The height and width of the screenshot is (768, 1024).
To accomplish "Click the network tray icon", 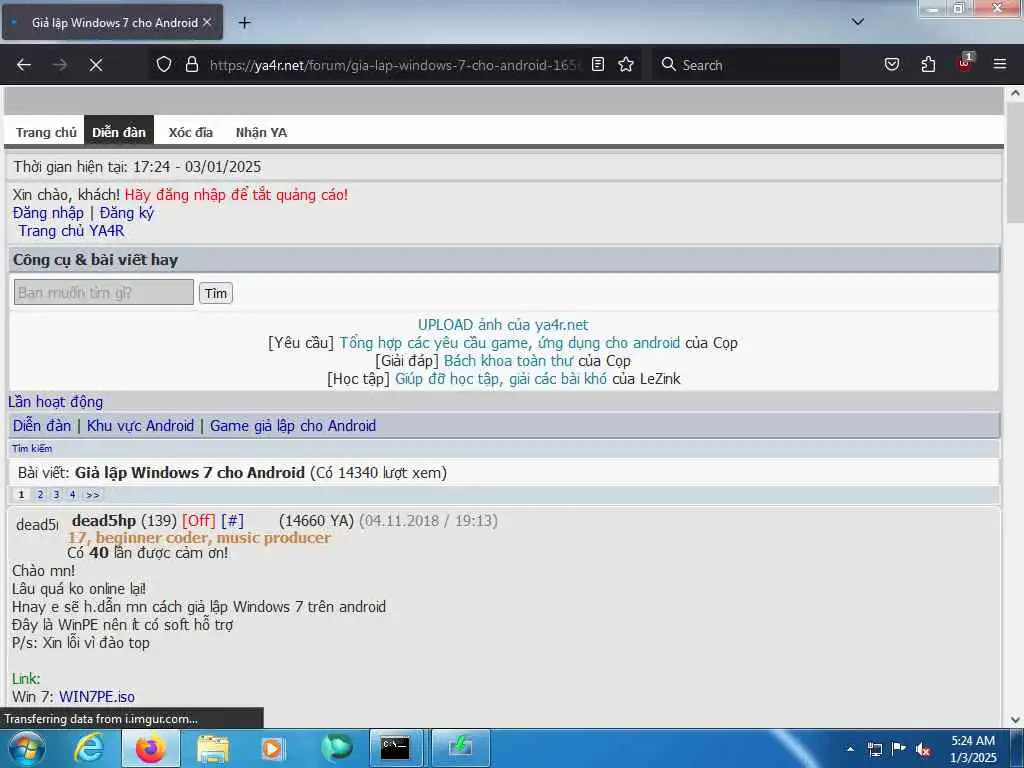I will (x=874, y=749).
